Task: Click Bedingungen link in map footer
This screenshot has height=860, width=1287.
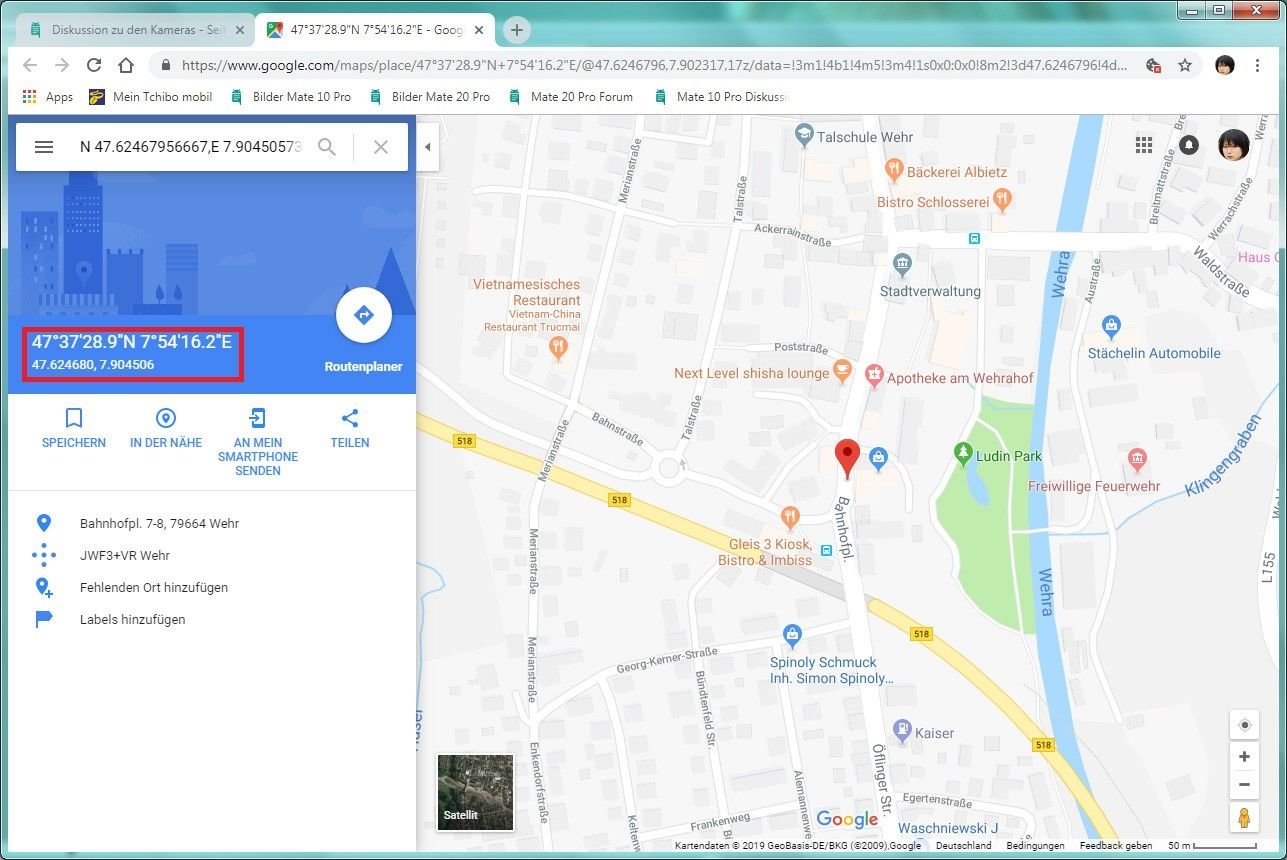Action: [x=1035, y=846]
